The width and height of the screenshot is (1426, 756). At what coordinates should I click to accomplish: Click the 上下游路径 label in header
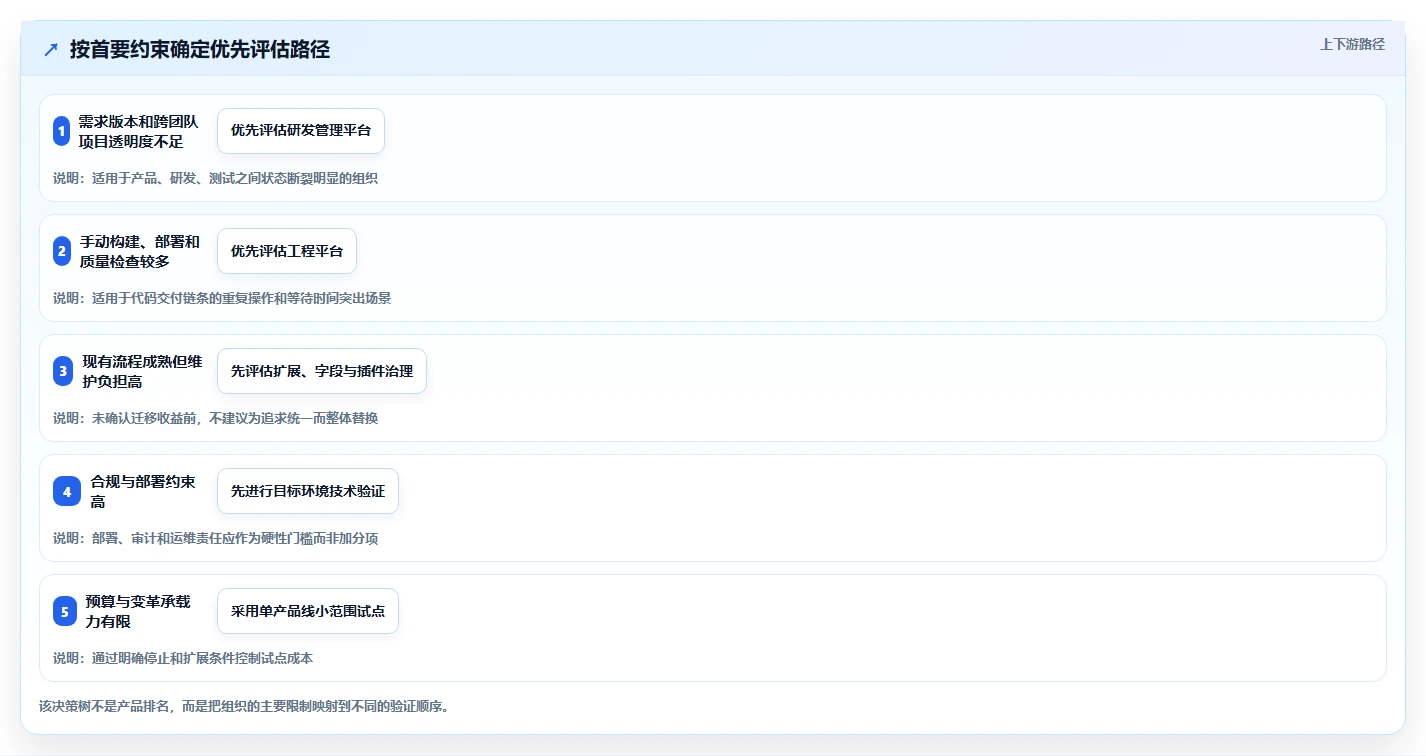pos(1352,44)
